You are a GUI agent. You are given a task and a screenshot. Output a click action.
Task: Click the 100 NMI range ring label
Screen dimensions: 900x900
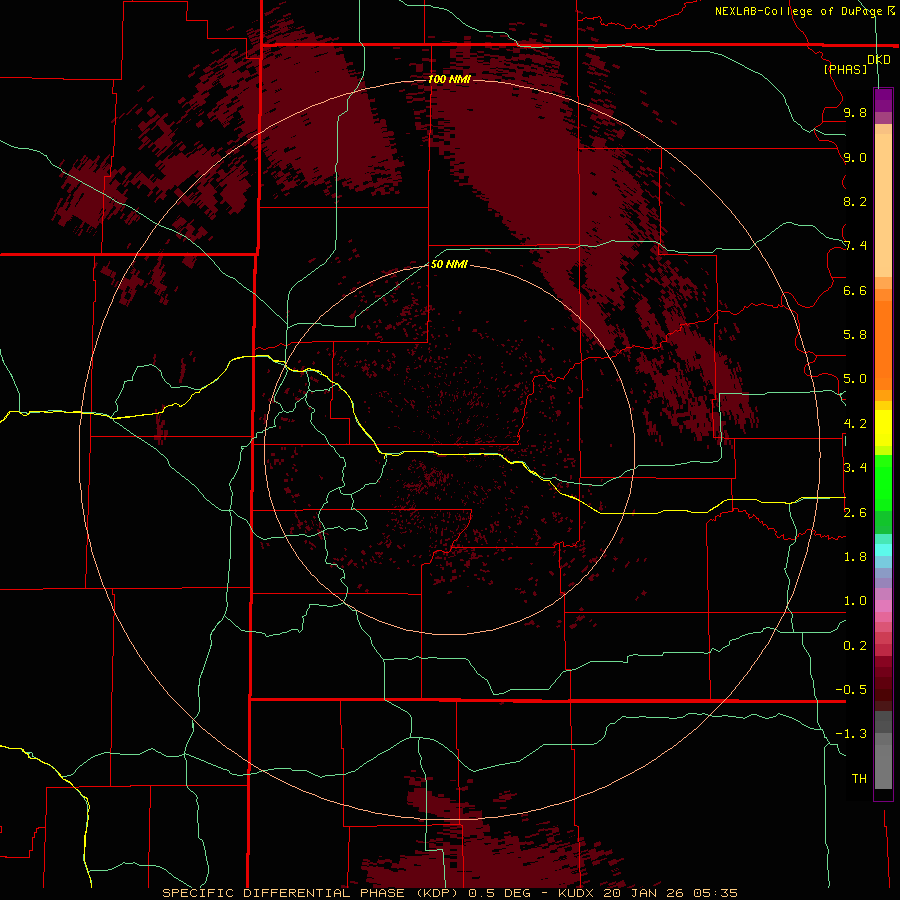449,79
